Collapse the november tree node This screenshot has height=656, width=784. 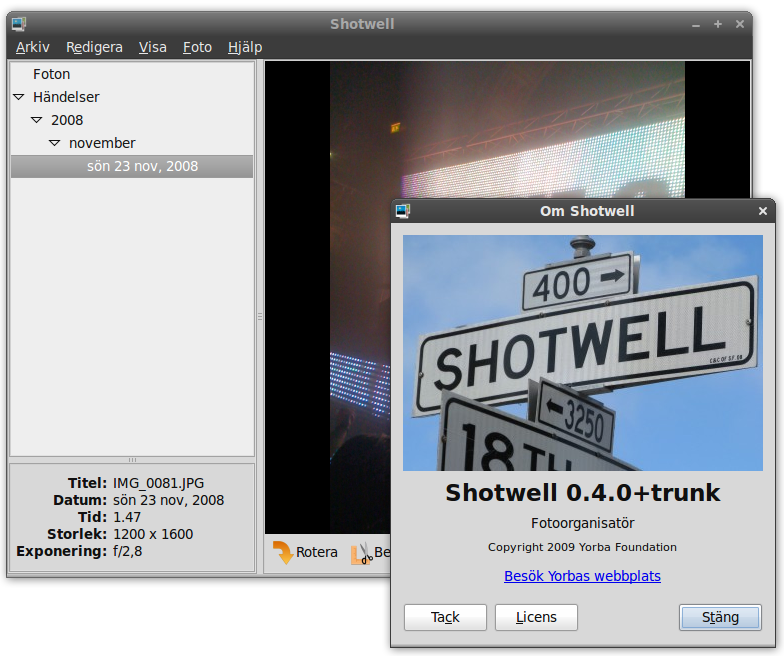pyautogui.click(x=54, y=143)
